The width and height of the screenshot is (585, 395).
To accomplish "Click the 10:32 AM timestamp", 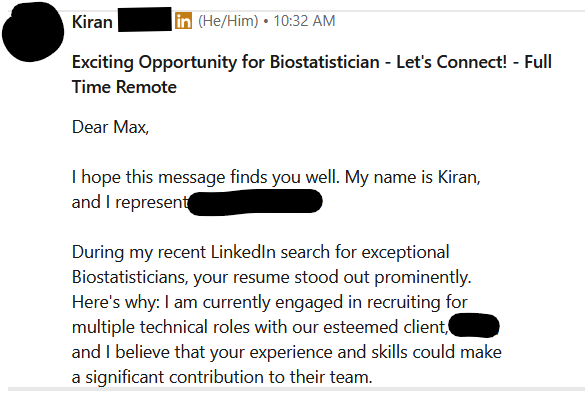I will click(304, 21).
